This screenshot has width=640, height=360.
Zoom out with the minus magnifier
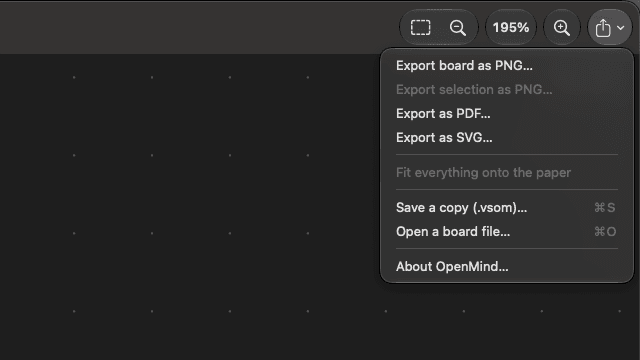pos(458,28)
